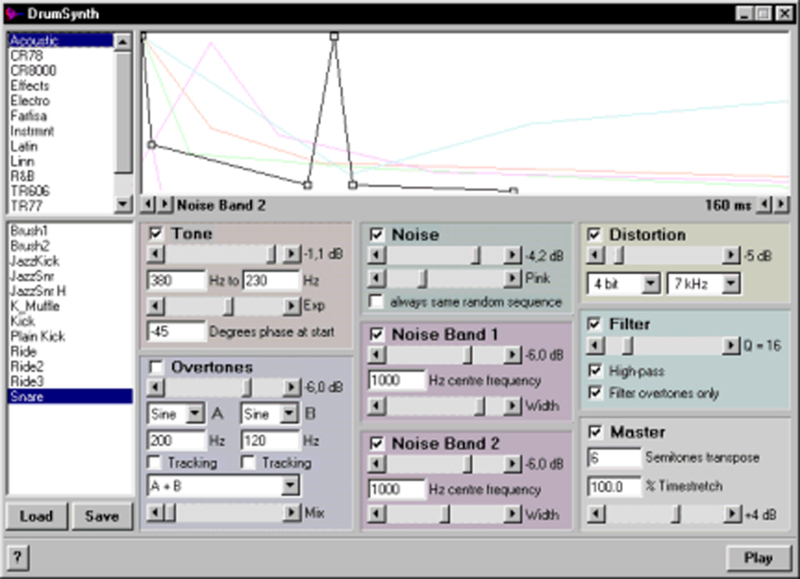The image size is (800, 579).
Task: Click the Noise level left arrow
Action: [377, 255]
